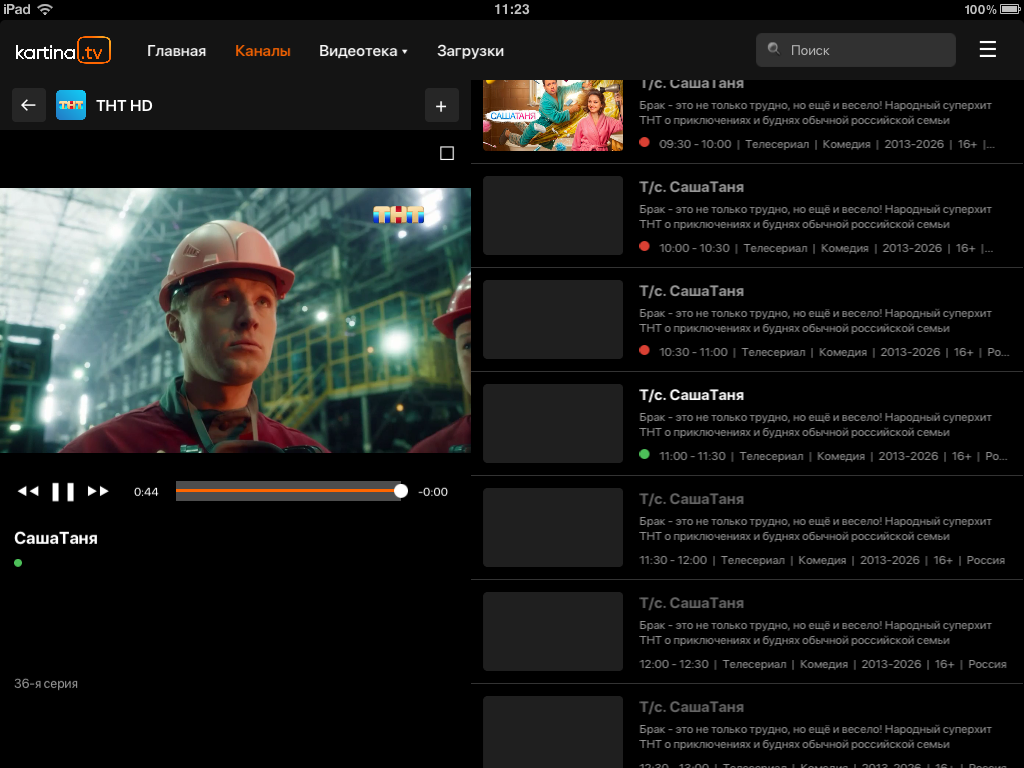Screen dimensions: 1024x768
Task: Fast forward the video playback
Action: (98, 491)
